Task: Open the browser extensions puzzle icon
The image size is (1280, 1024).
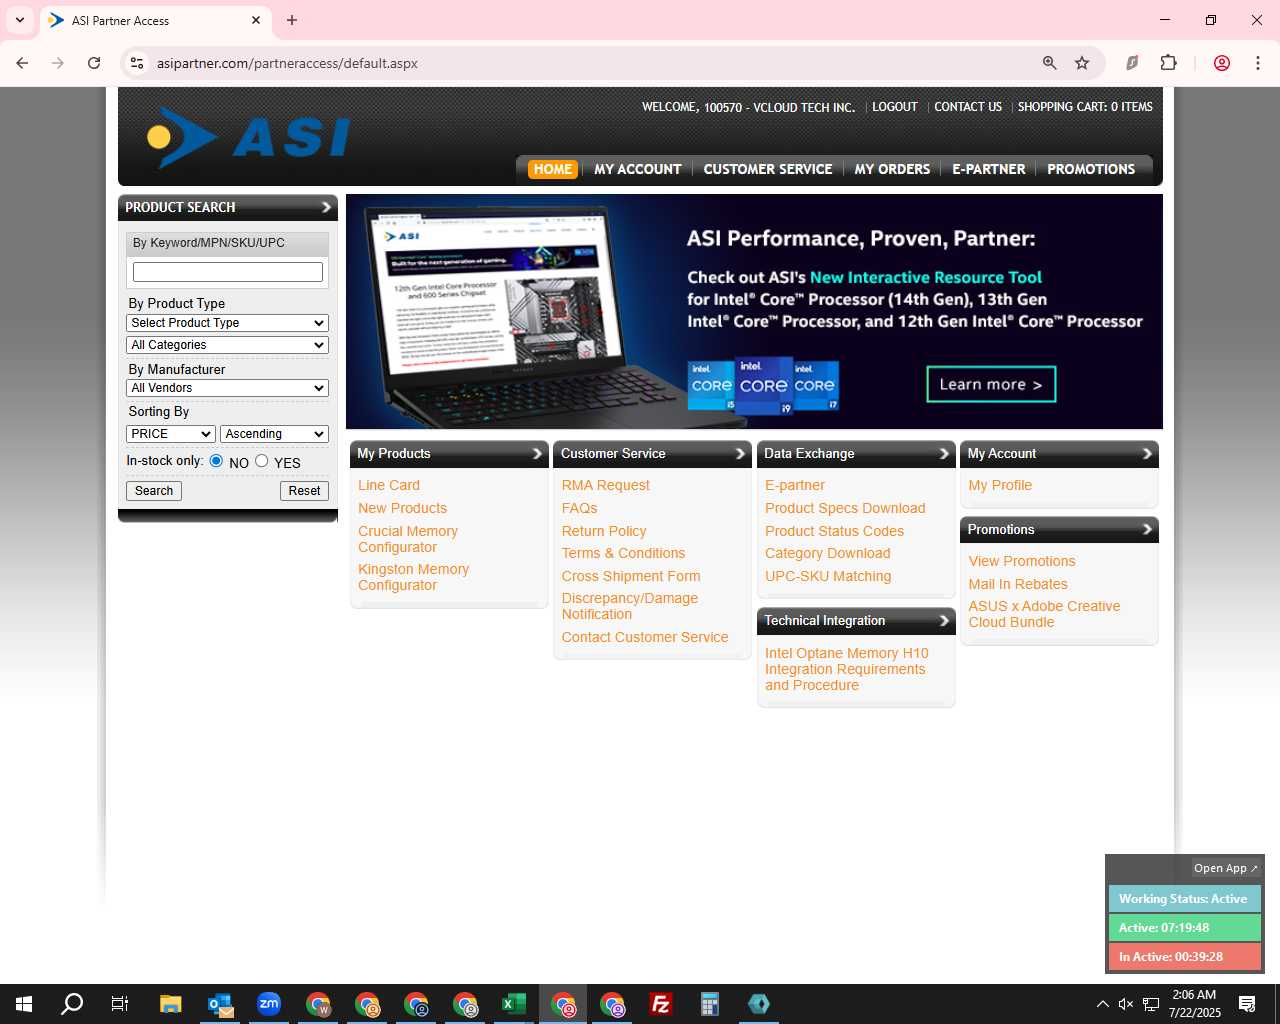Action: [1168, 63]
